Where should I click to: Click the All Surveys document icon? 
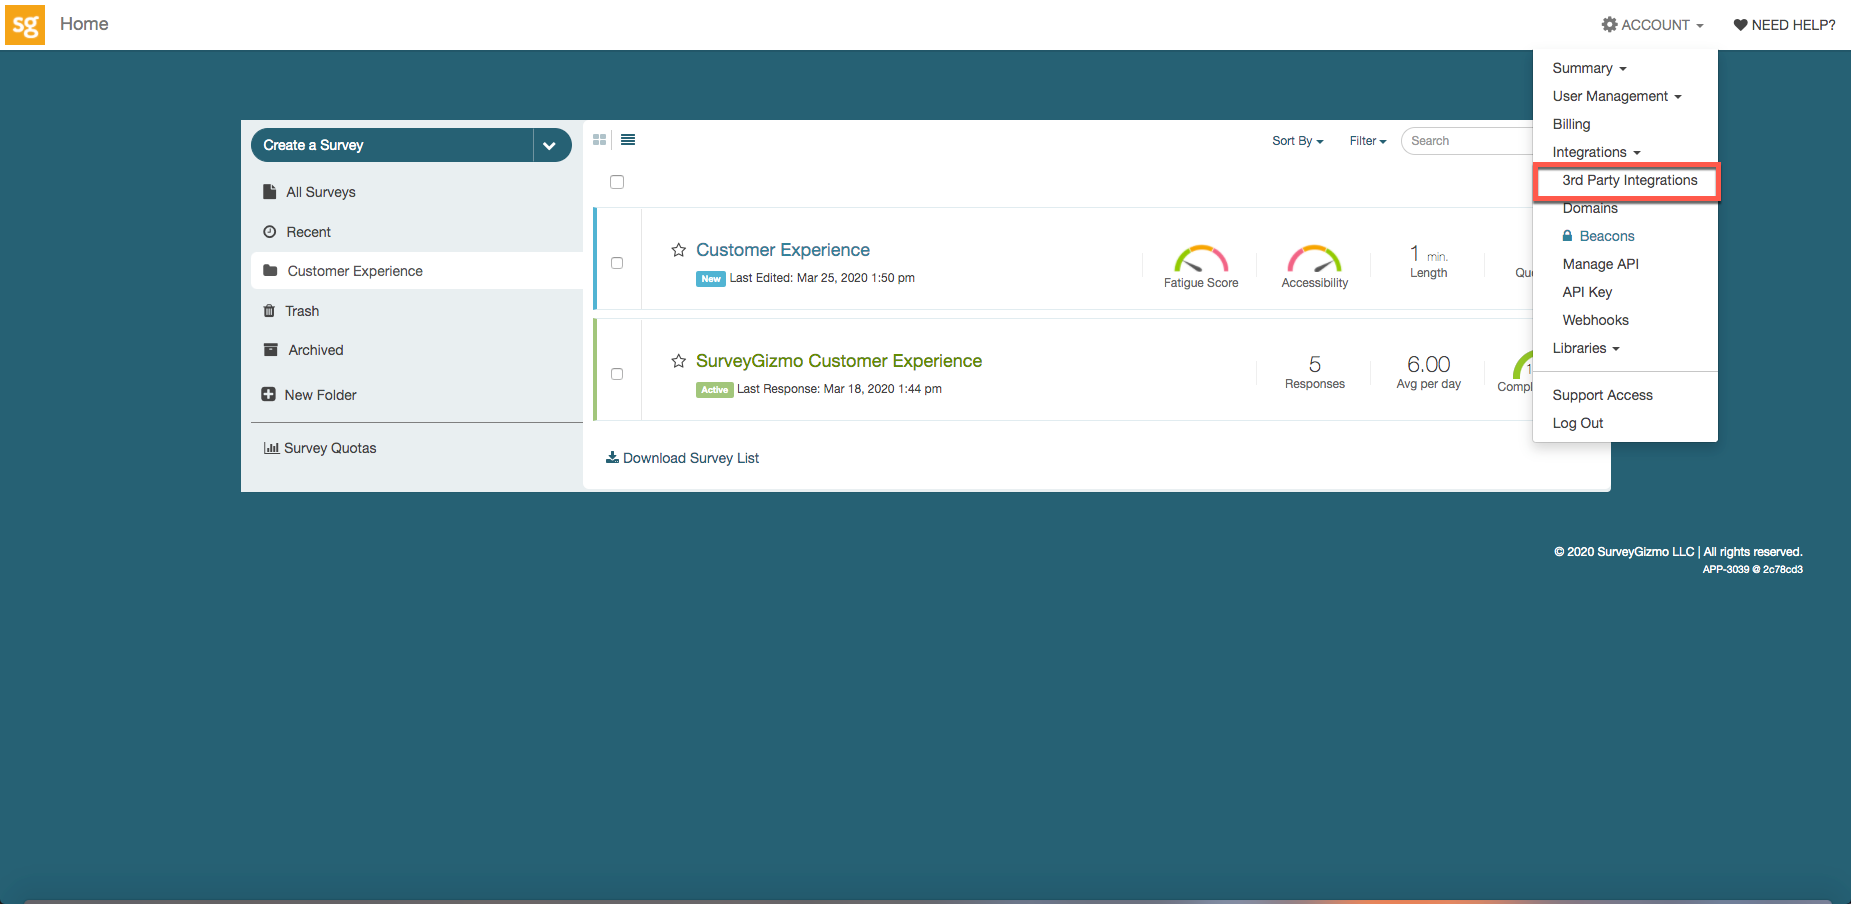tap(269, 191)
